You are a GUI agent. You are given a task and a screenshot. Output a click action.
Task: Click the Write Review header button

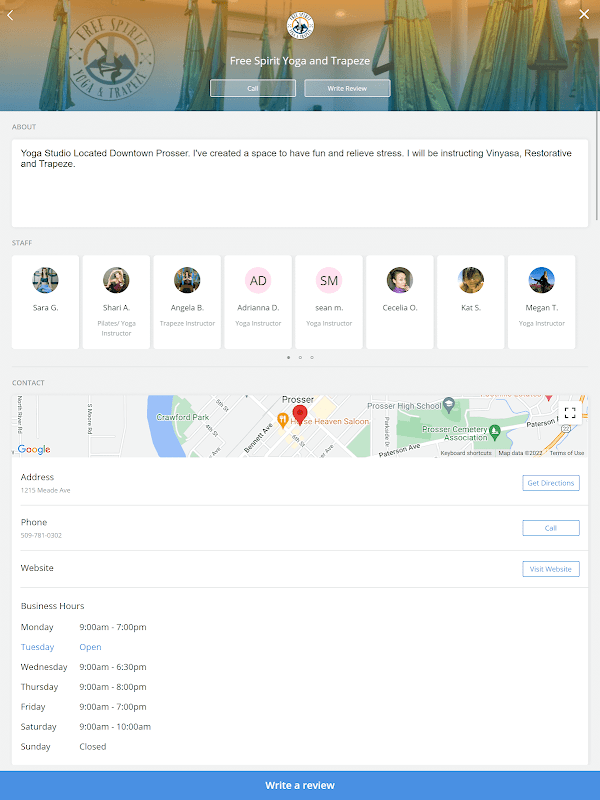(x=347, y=88)
